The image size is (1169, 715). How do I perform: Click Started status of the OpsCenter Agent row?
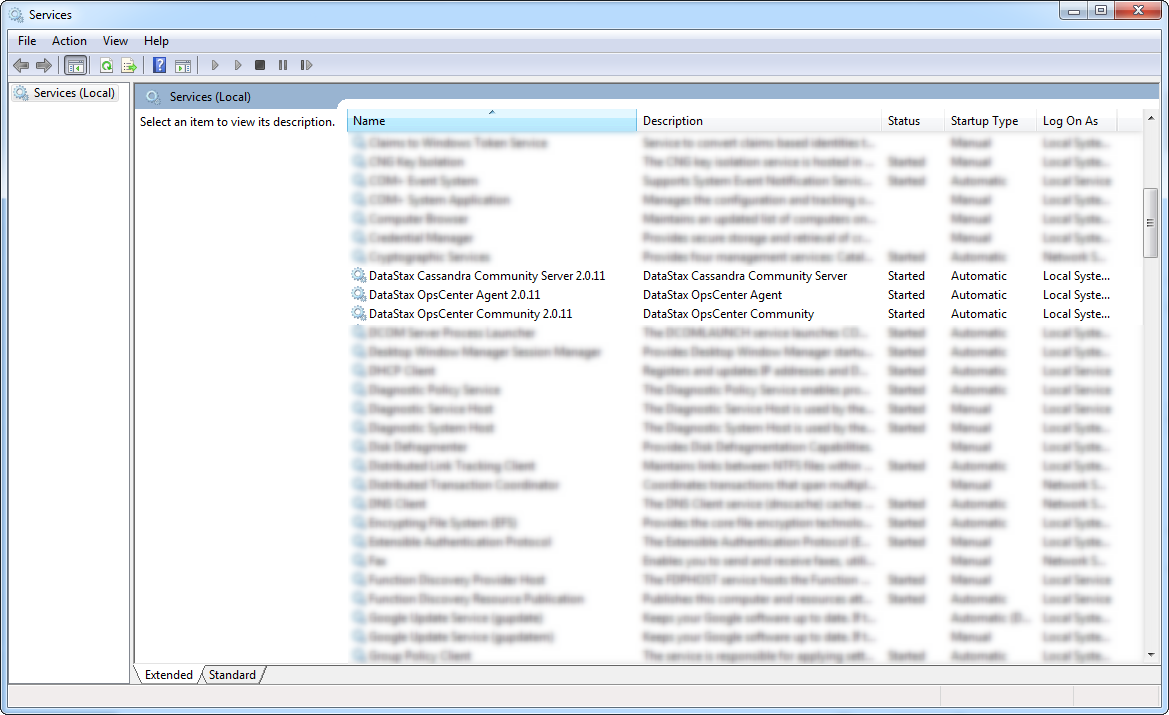(906, 295)
